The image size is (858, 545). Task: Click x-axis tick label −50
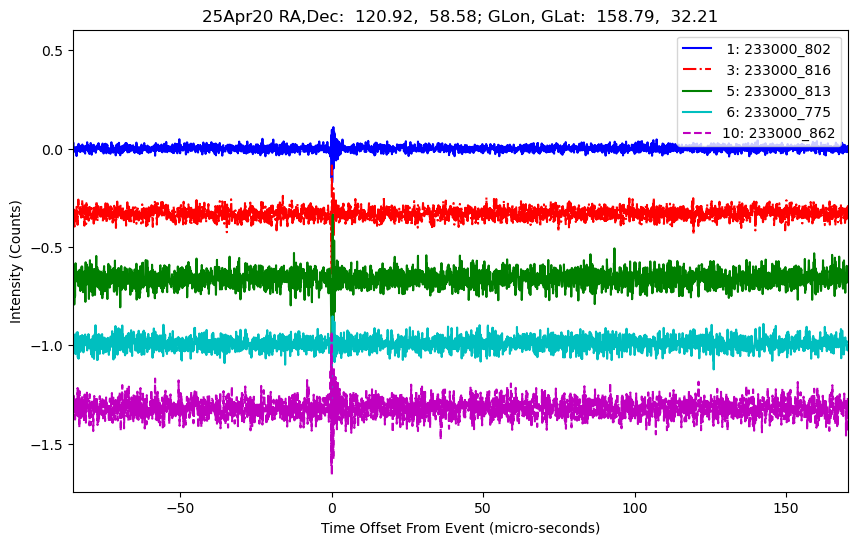181,508
